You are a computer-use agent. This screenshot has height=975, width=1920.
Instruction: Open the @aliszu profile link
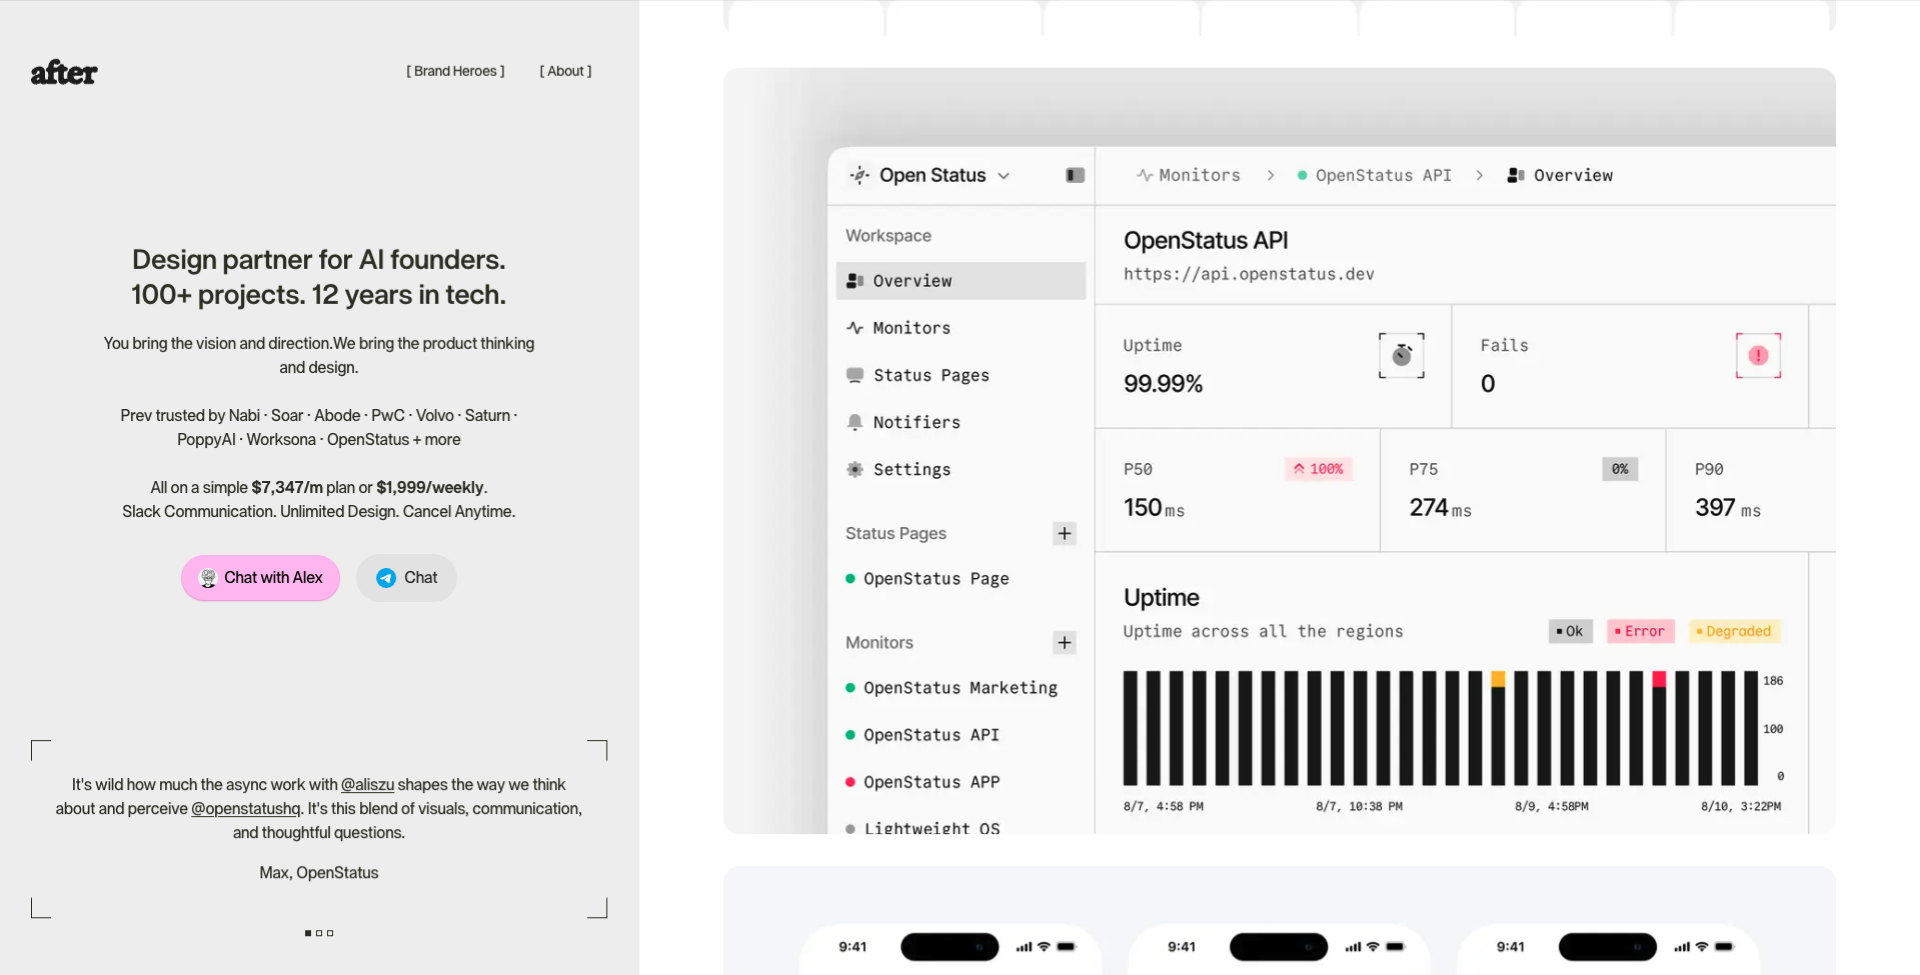click(367, 785)
